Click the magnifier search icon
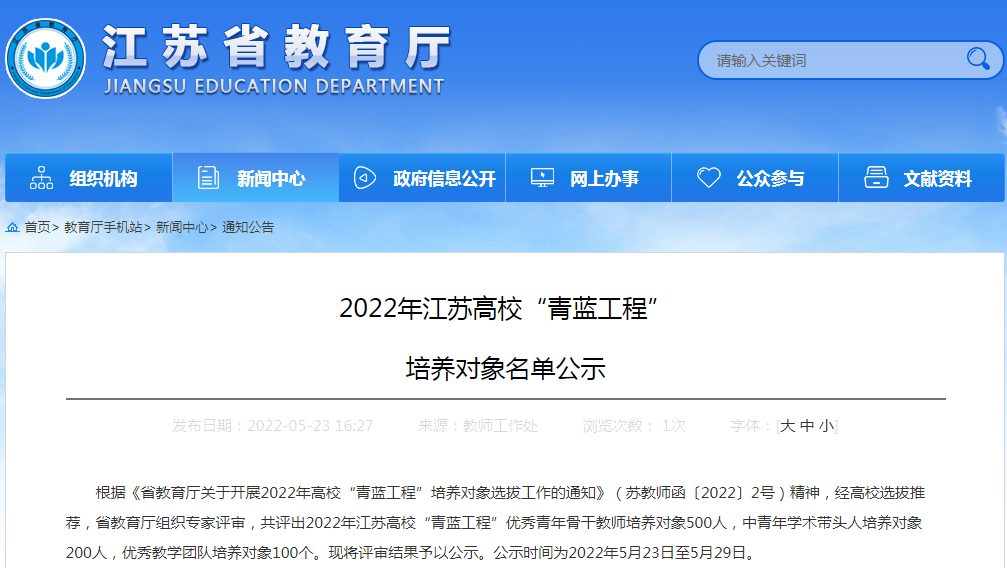The height and width of the screenshot is (568, 1007). tap(977, 59)
